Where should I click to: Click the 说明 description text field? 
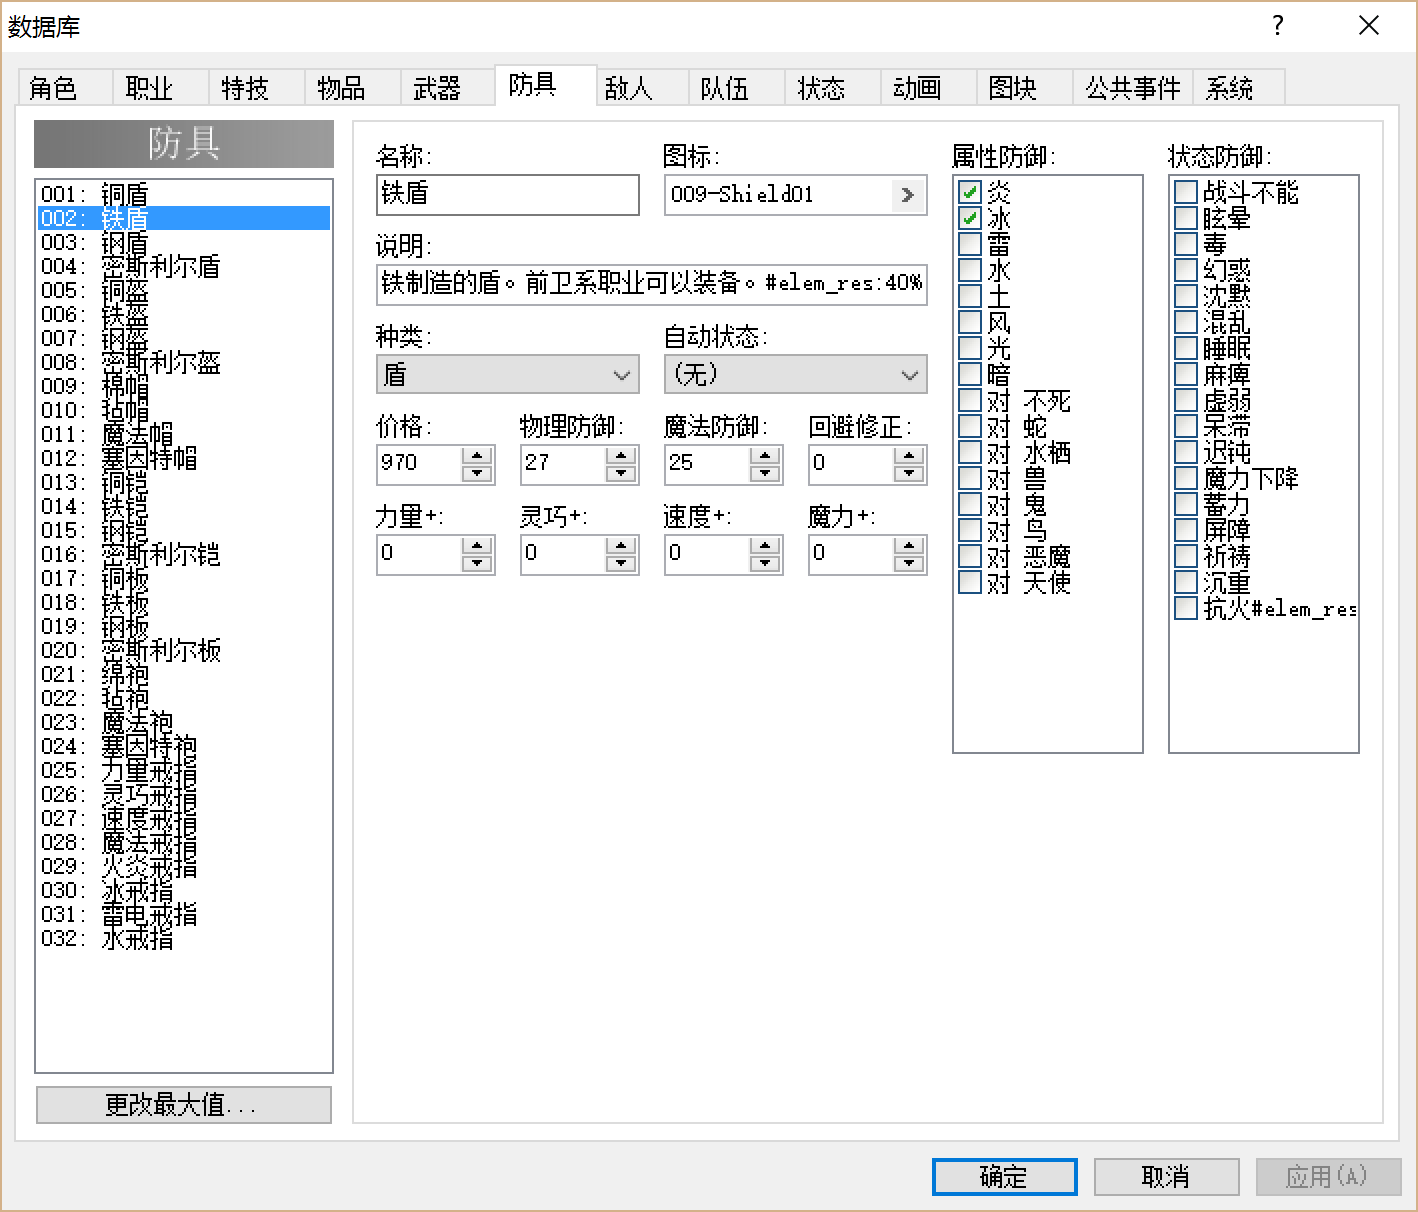coord(652,284)
